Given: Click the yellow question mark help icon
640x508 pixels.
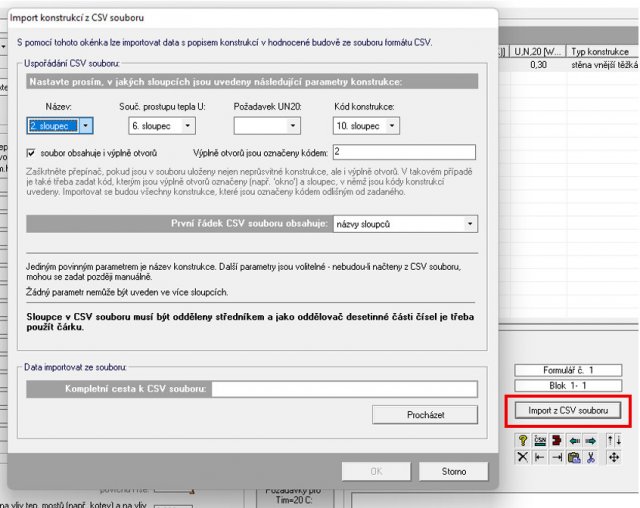Looking at the screenshot, I should [x=523, y=440].
